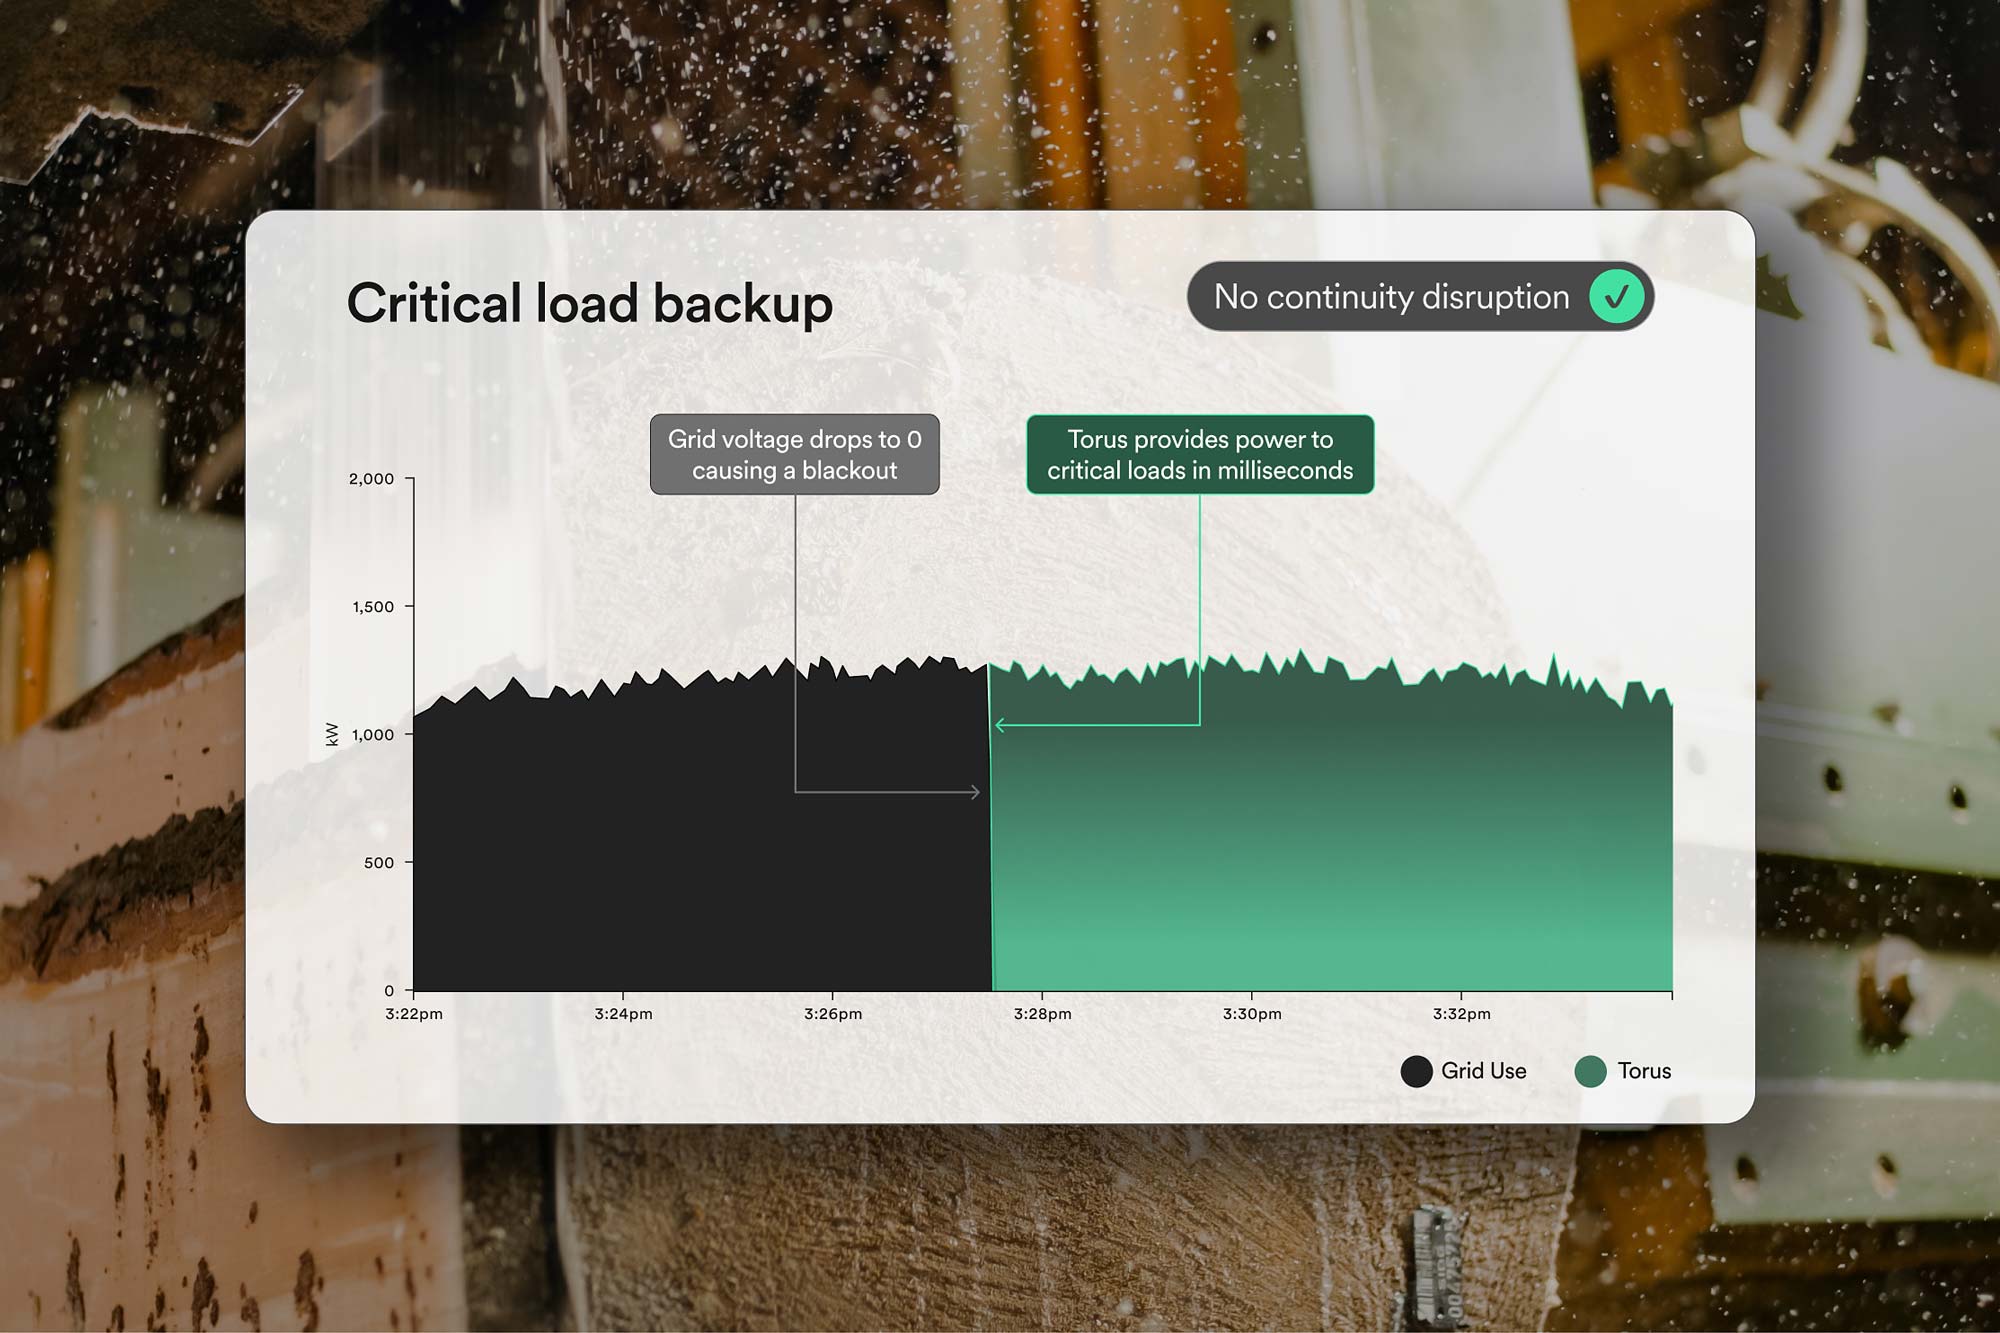Select the Torus legend label

click(x=1645, y=1071)
